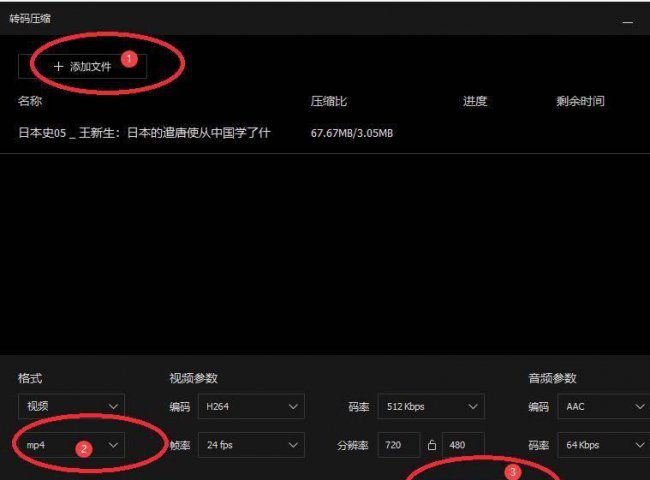This screenshot has height=480, width=650.
Task: Click the 压缩比 column header
Action: pos(329,101)
